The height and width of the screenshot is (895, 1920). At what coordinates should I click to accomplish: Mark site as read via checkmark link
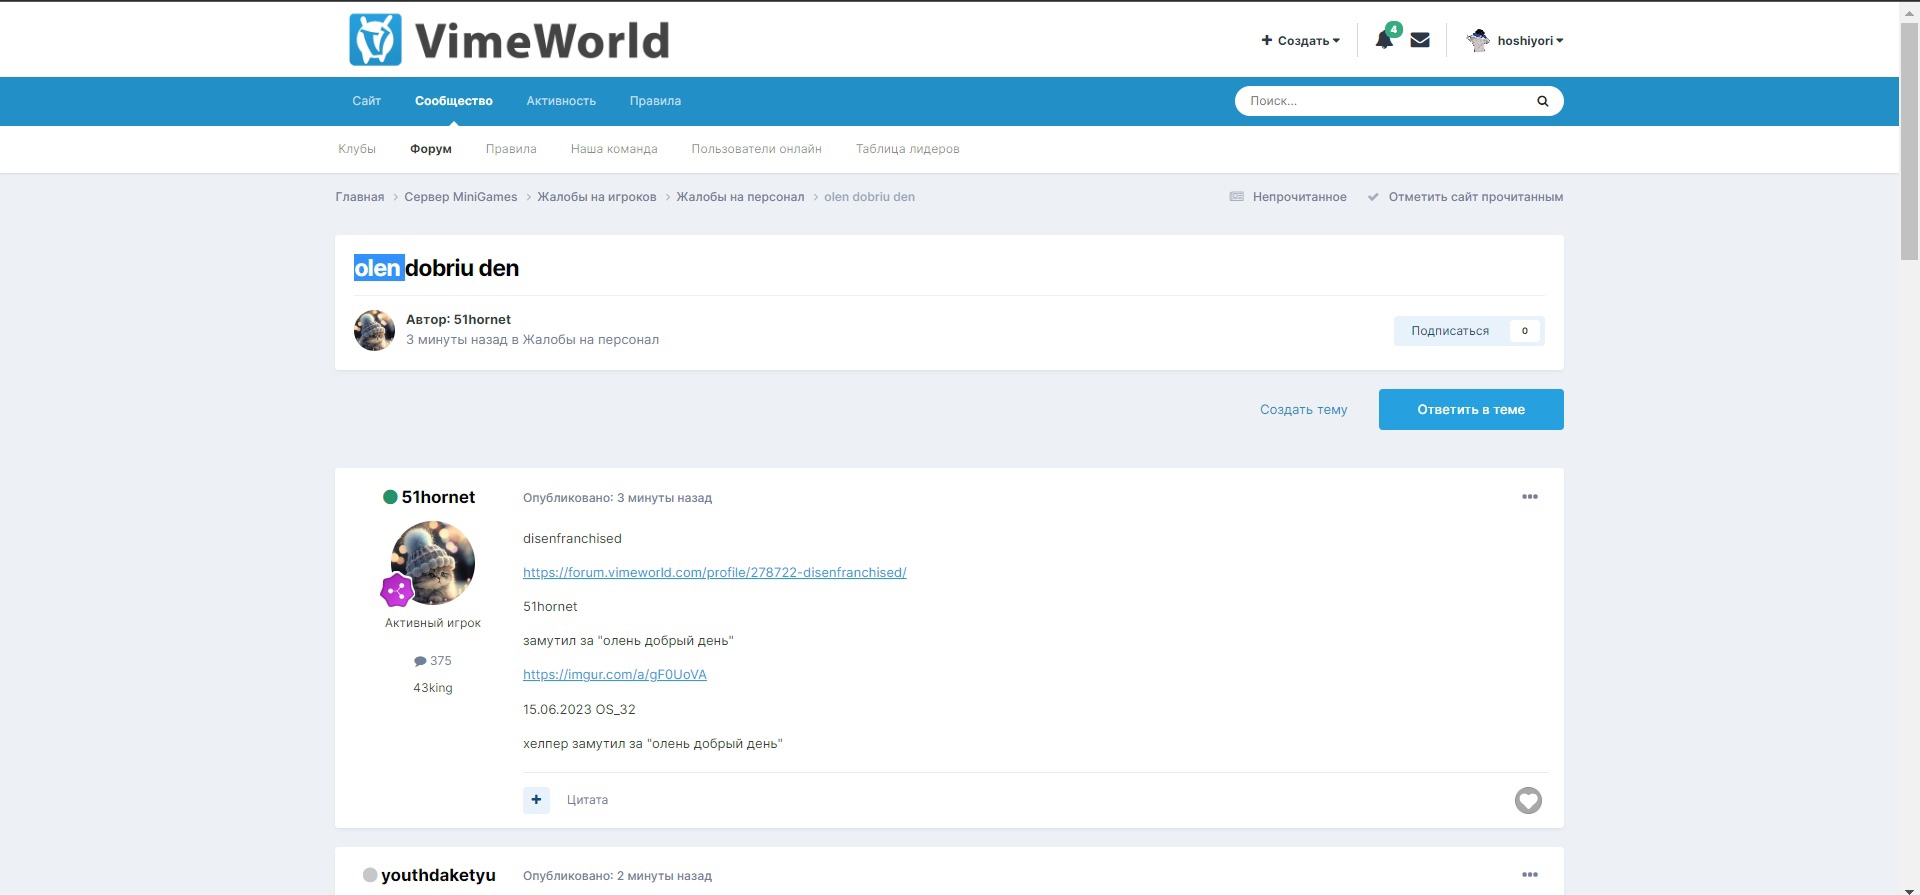(x=1465, y=197)
